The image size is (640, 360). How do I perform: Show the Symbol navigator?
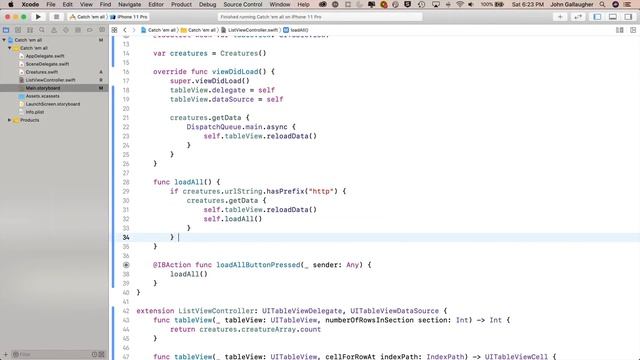pyautogui.click(x=30, y=30)
